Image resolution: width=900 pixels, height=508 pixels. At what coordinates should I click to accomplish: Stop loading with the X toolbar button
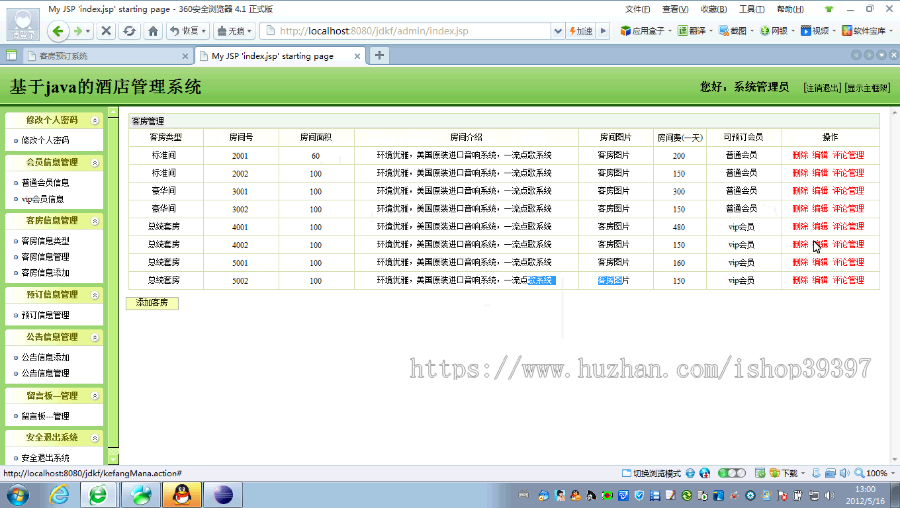[106, 31]
